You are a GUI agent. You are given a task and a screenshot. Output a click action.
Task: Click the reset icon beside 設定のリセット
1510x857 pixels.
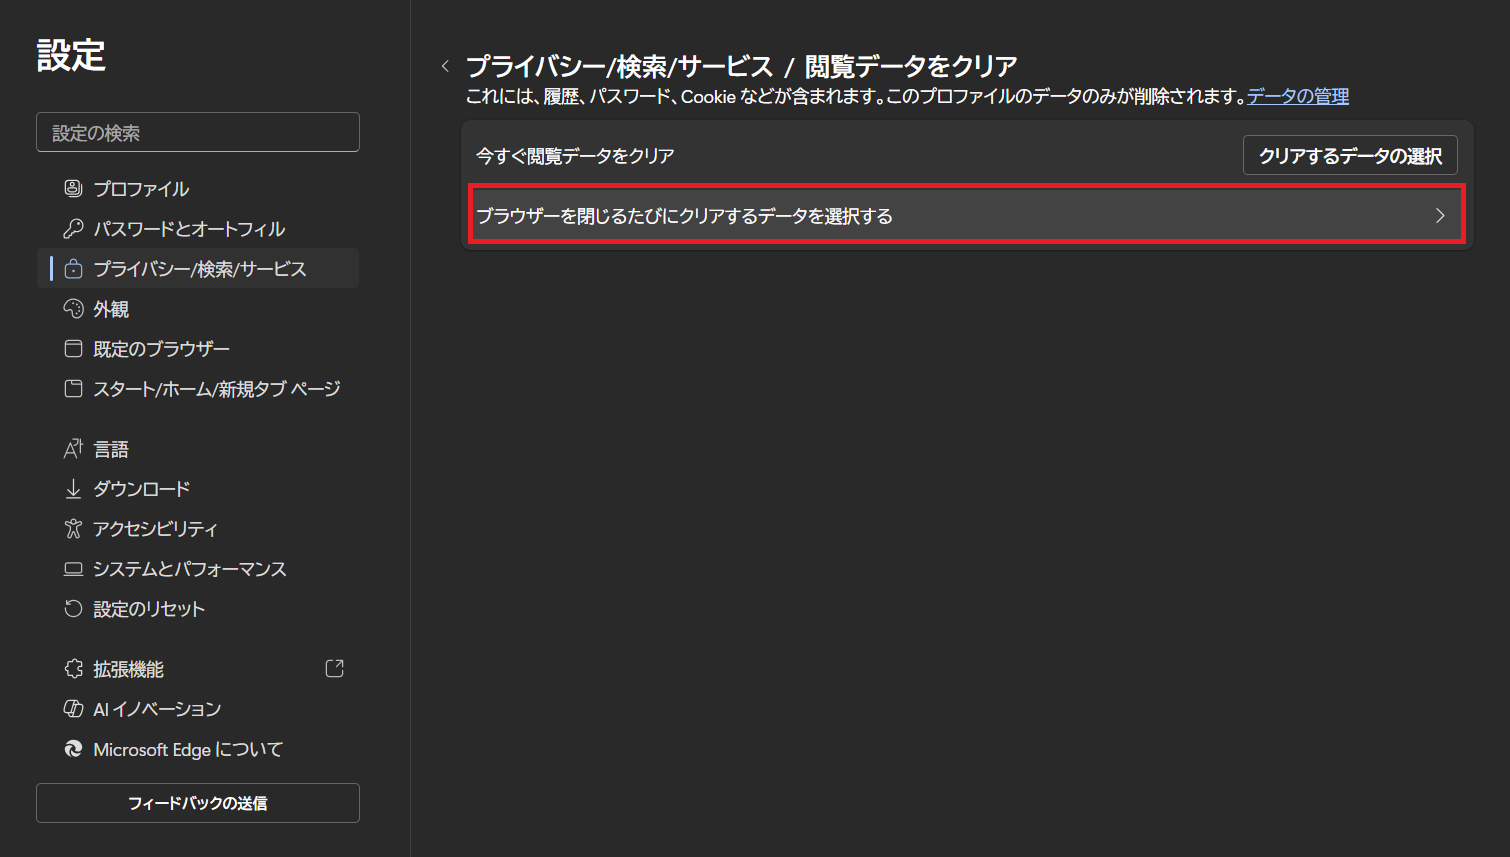point(74,608)
